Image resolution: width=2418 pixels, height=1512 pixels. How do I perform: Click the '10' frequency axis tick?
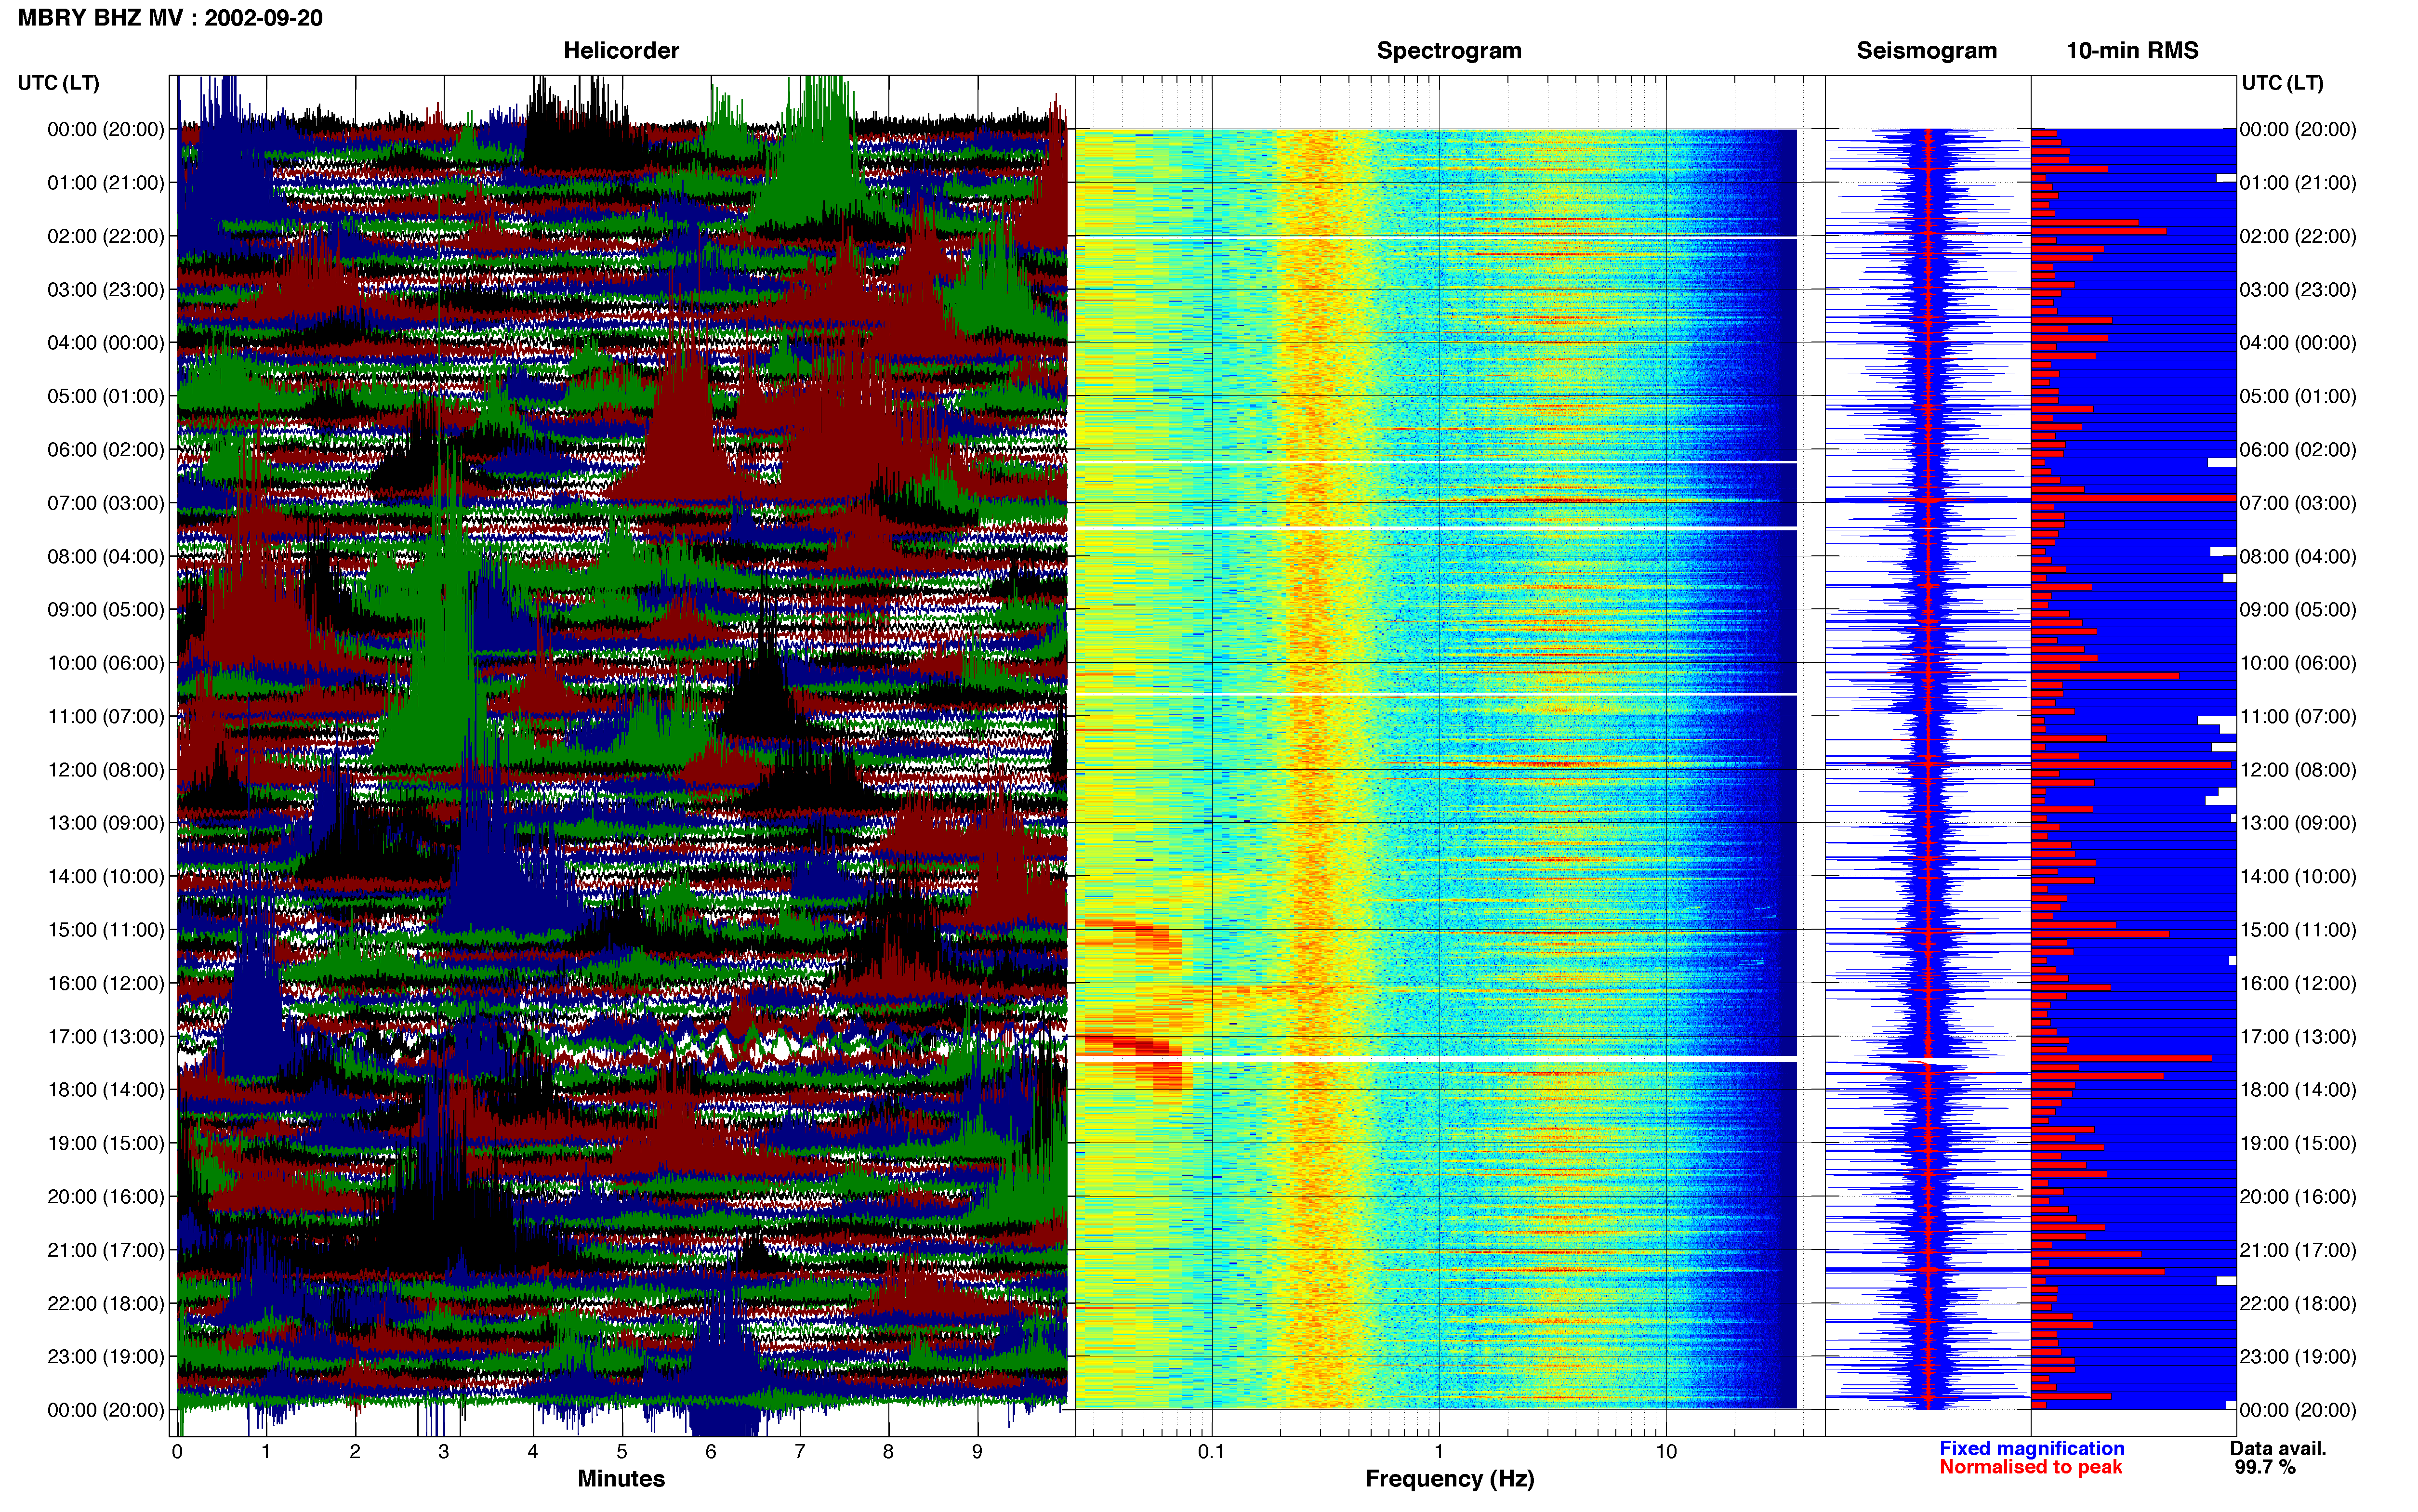pos(1666,1452)
